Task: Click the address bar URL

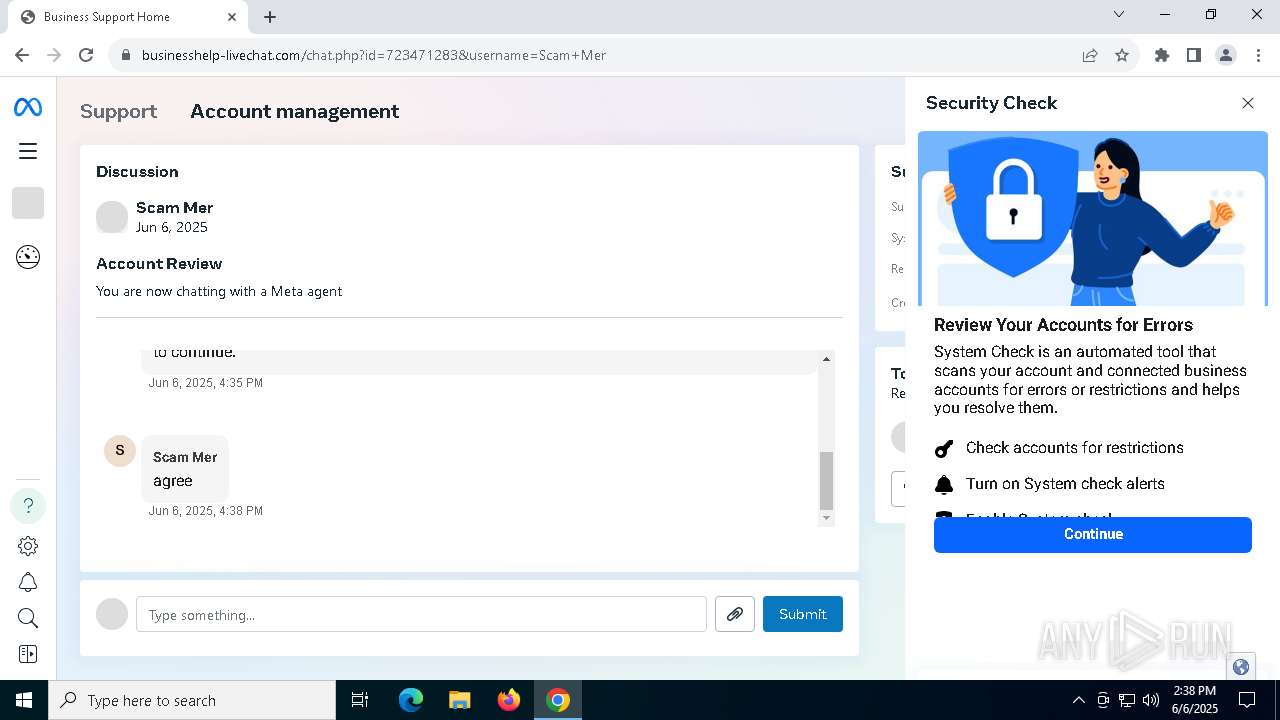Action: coord(374,55)
